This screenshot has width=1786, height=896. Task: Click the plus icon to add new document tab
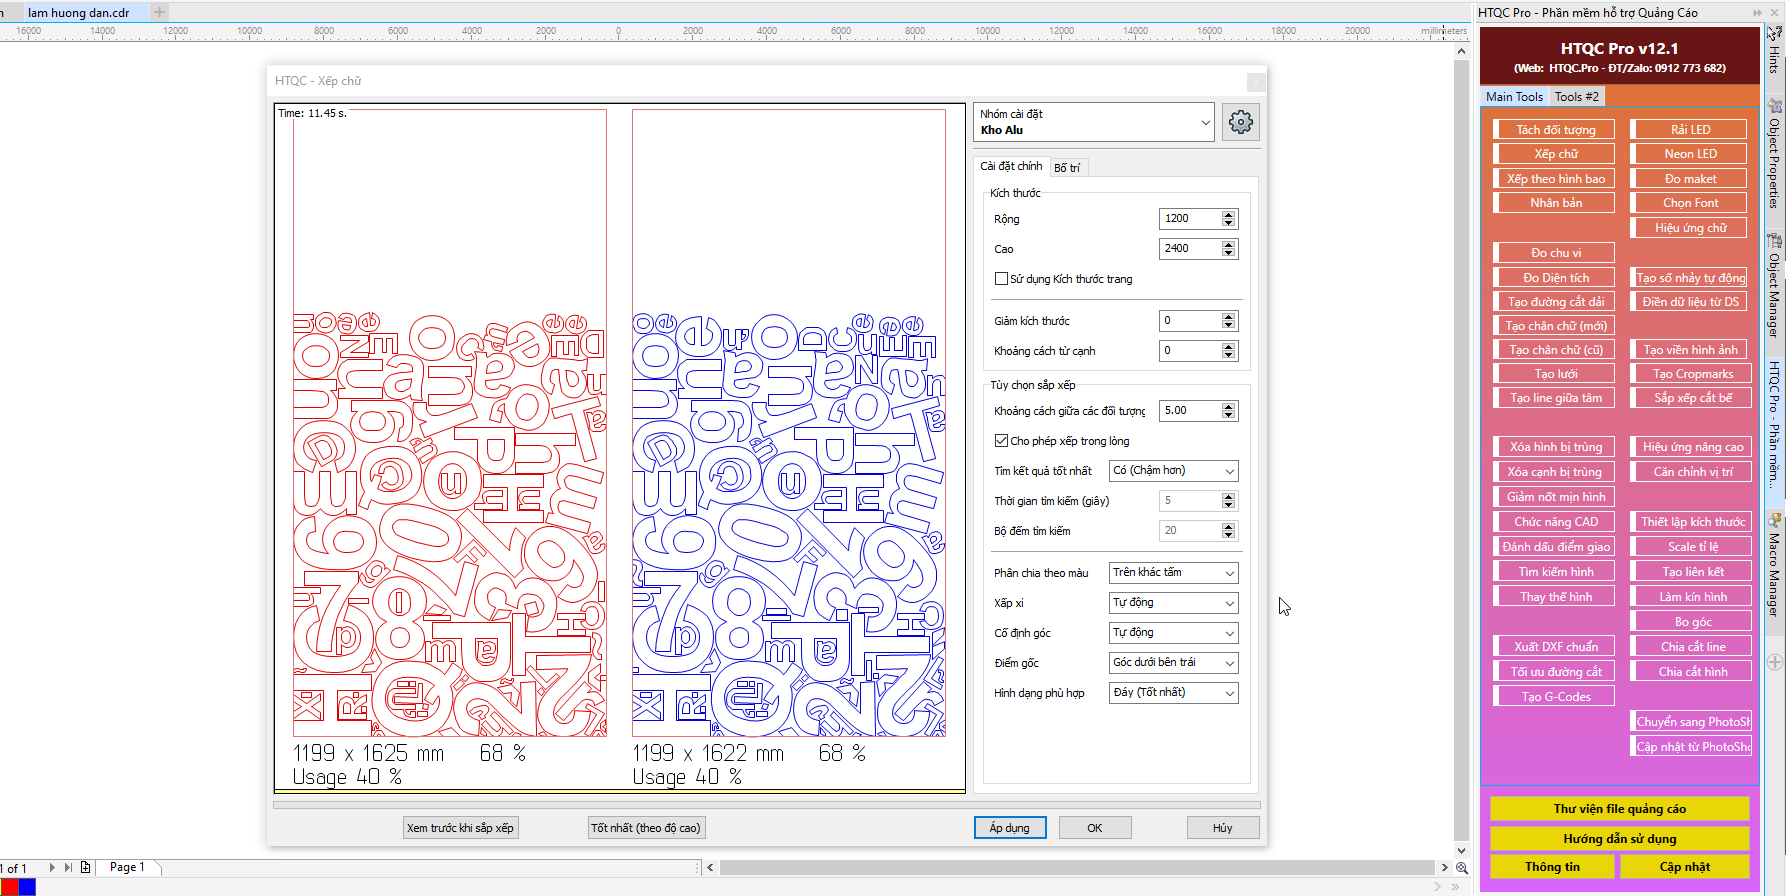pos(160,12)
